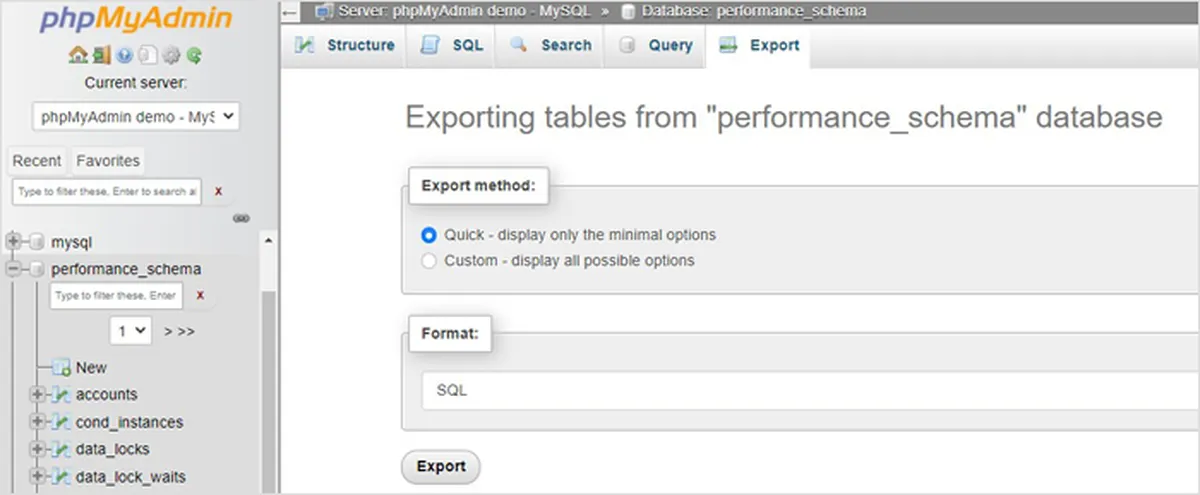Collapse the performance_schema database node
This screenshot has height=495, width=1200.
click(x=14, y=269)
